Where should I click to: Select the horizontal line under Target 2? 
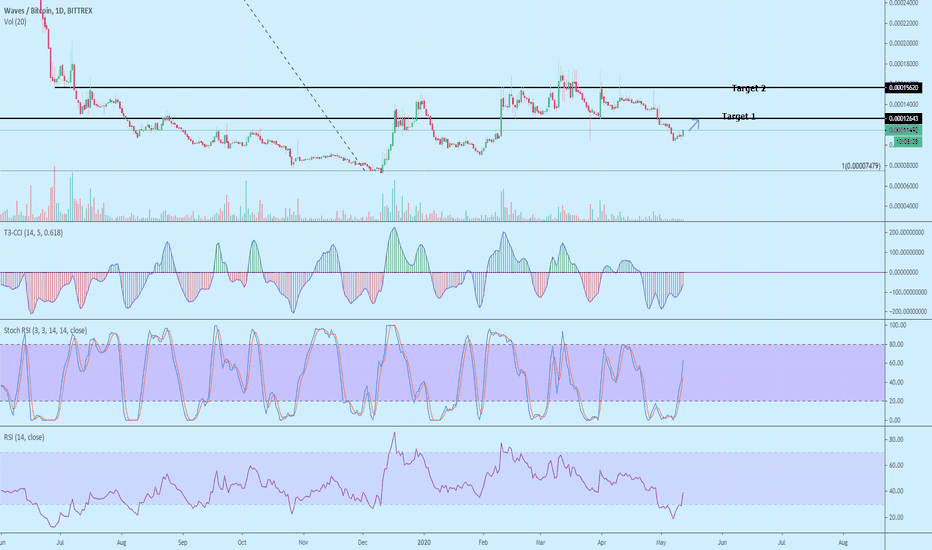pos(470,88)
